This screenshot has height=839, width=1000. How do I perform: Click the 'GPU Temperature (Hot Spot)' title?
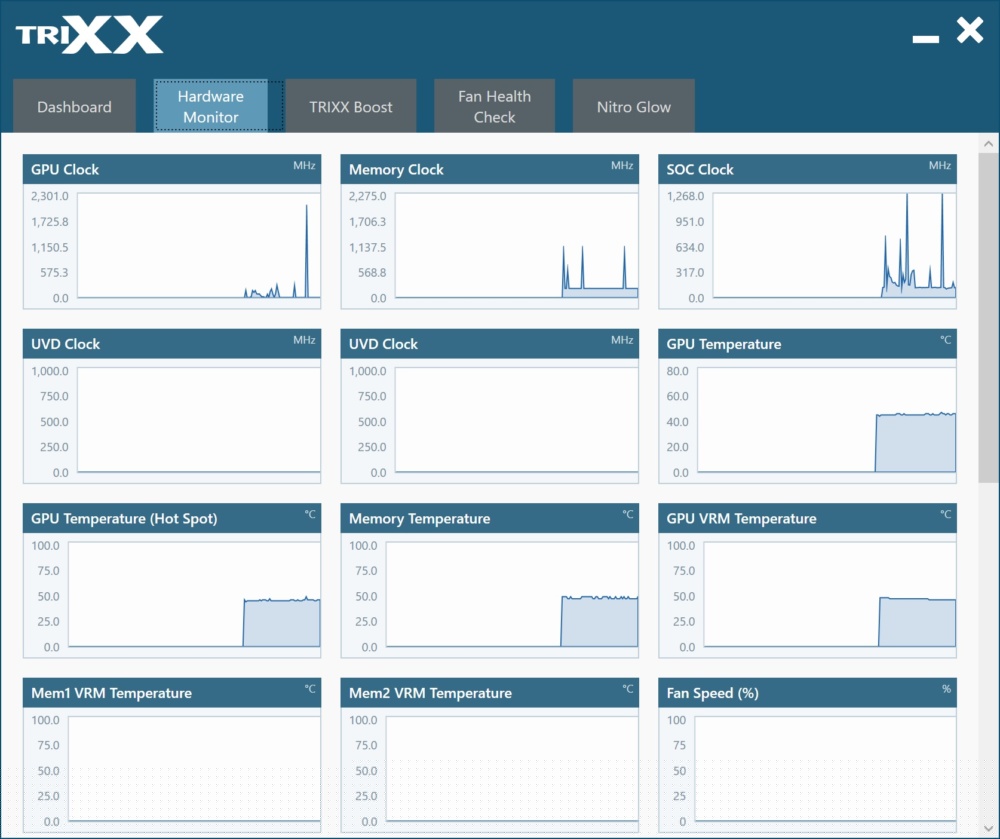pyautogui.click(x=124, y=519)
